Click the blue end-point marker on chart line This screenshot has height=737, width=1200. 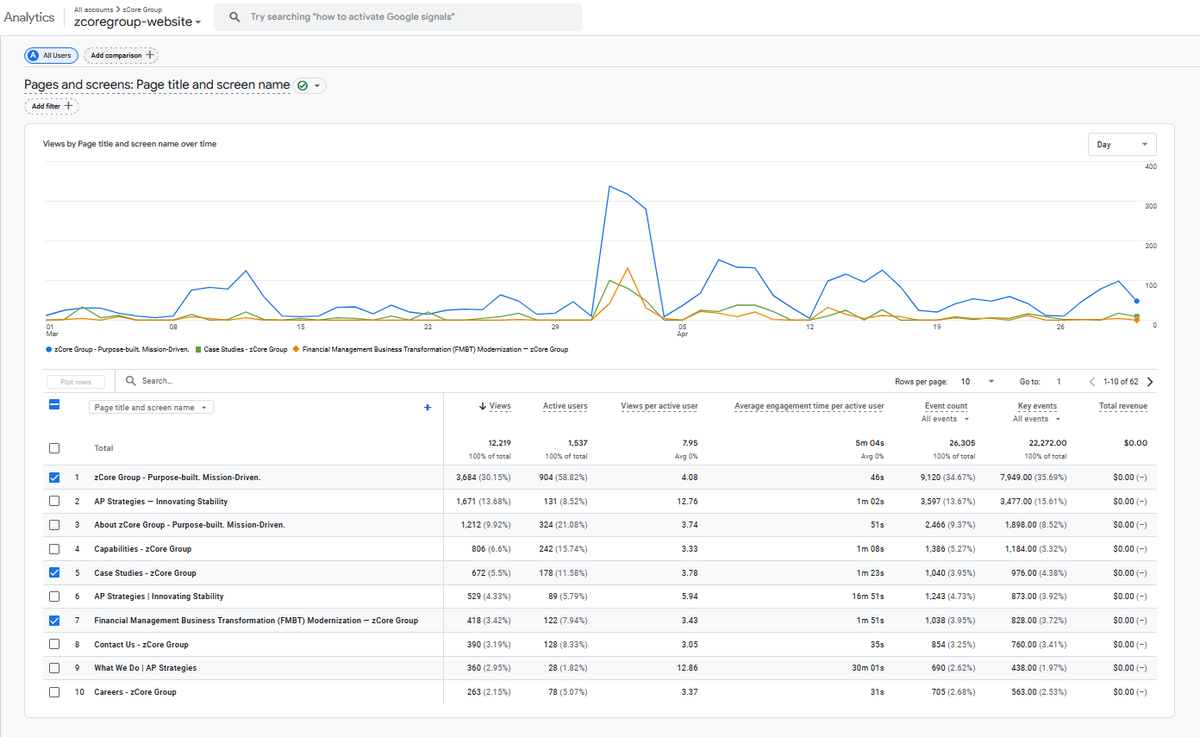(x=1137, y=300)
